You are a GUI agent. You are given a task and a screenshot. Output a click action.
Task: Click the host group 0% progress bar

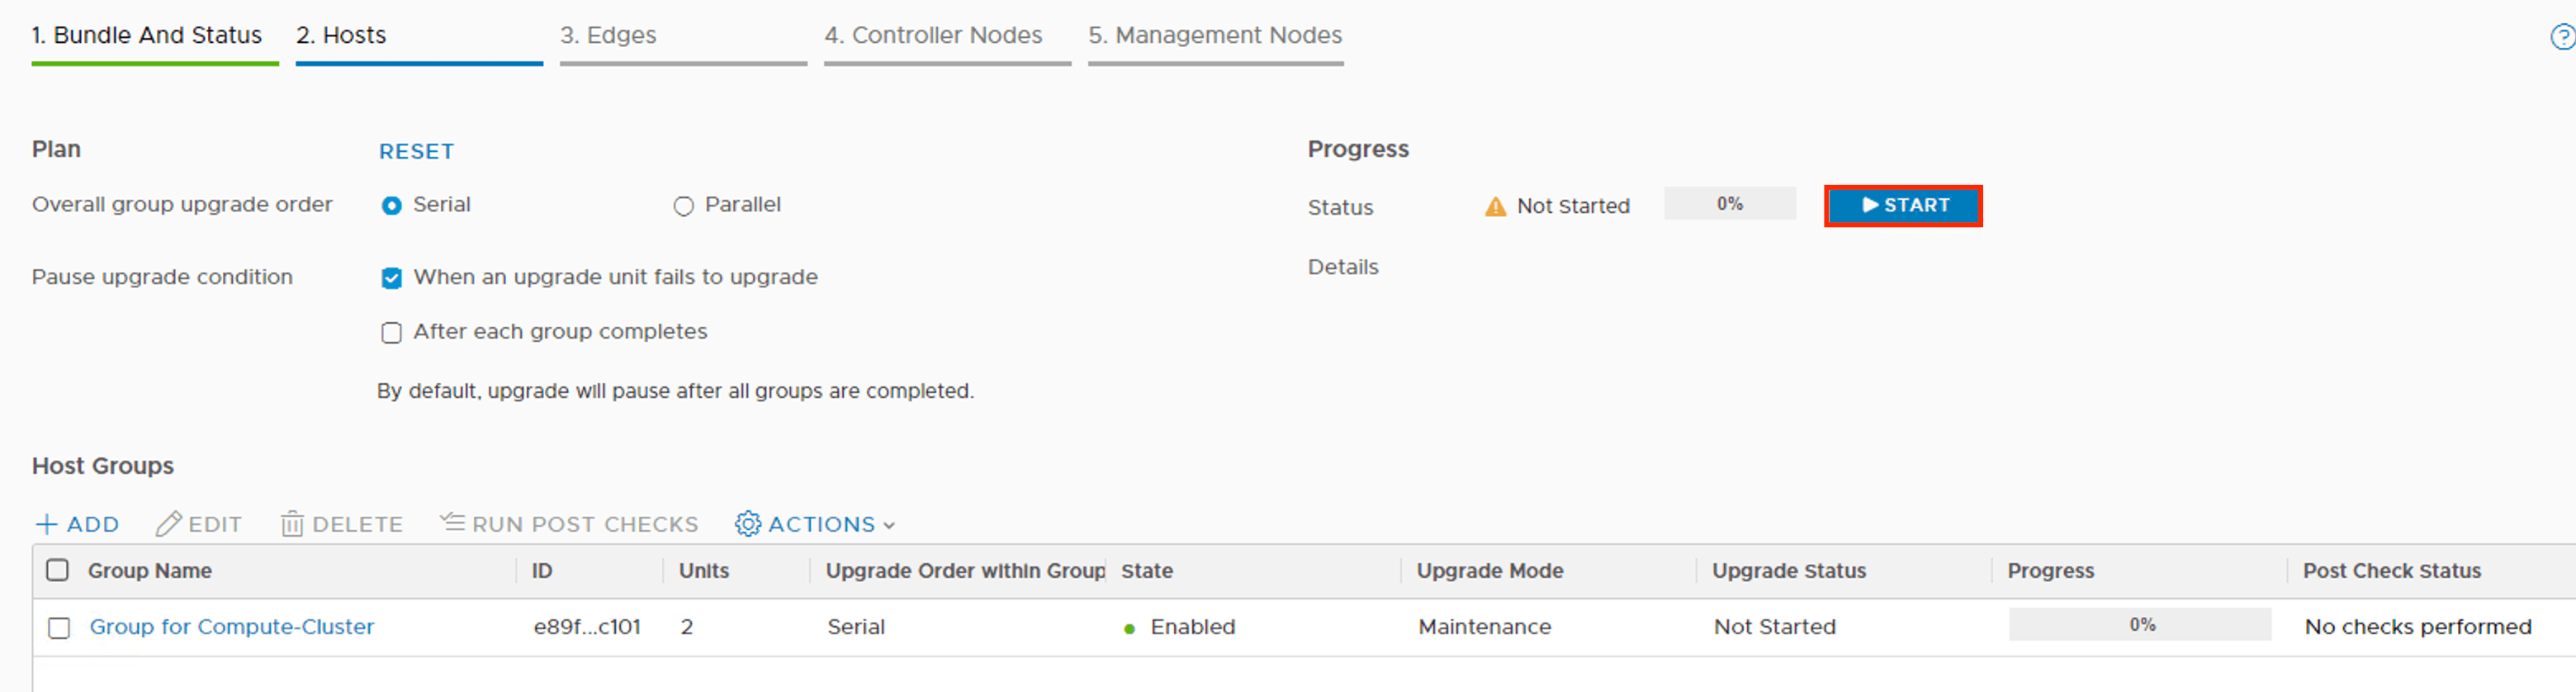[2139, 625]
